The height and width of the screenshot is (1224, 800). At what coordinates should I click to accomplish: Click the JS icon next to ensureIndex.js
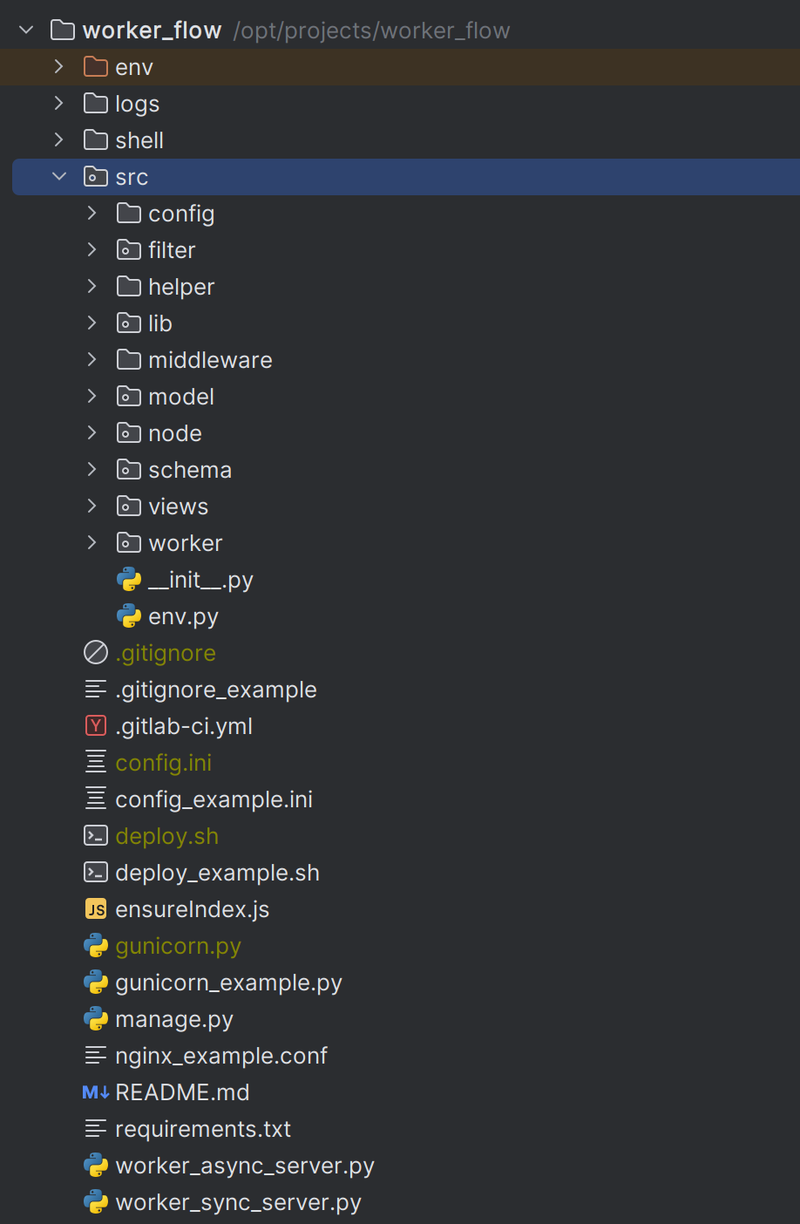pos(96,909)
